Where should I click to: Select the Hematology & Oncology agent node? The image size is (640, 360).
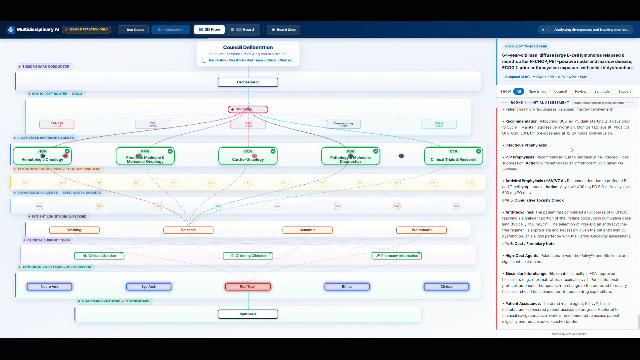click(42, 156)
